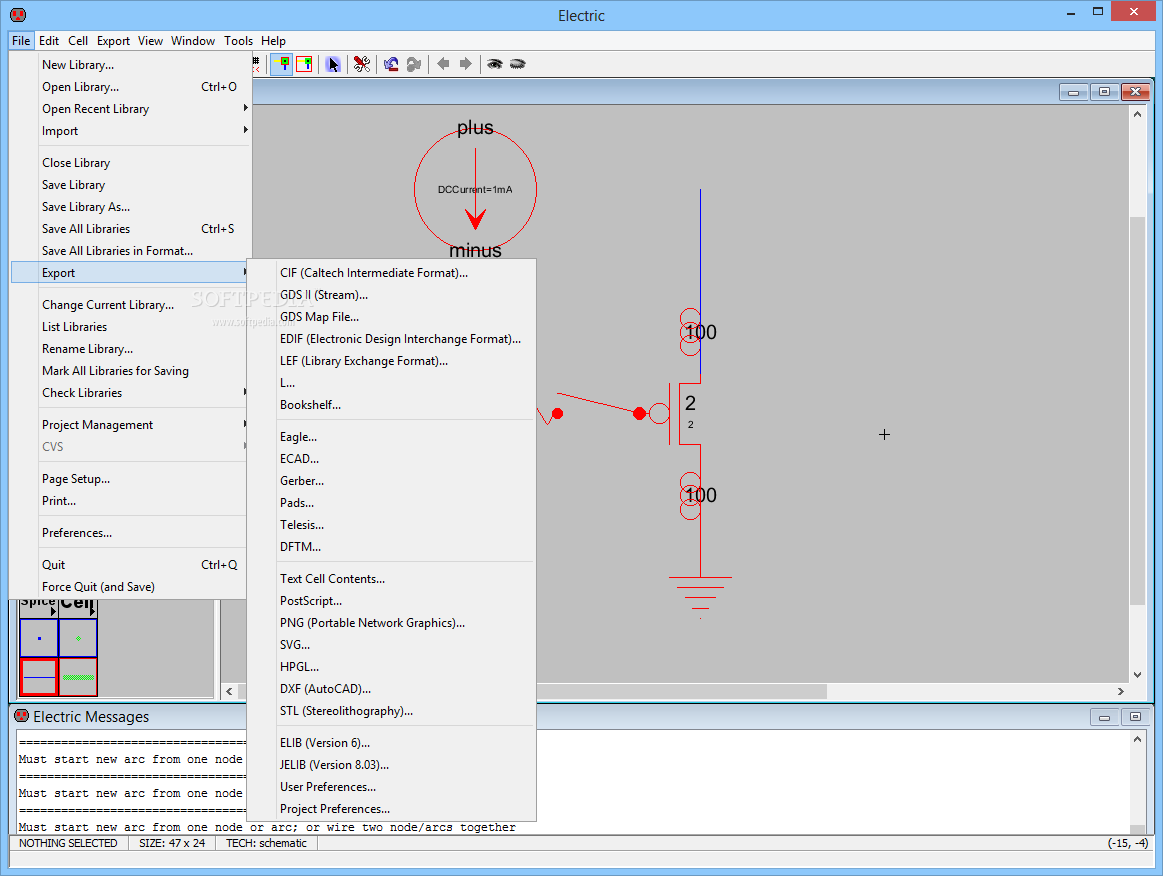Export PNG (Portable Network Graphics)

pos(391,622)
